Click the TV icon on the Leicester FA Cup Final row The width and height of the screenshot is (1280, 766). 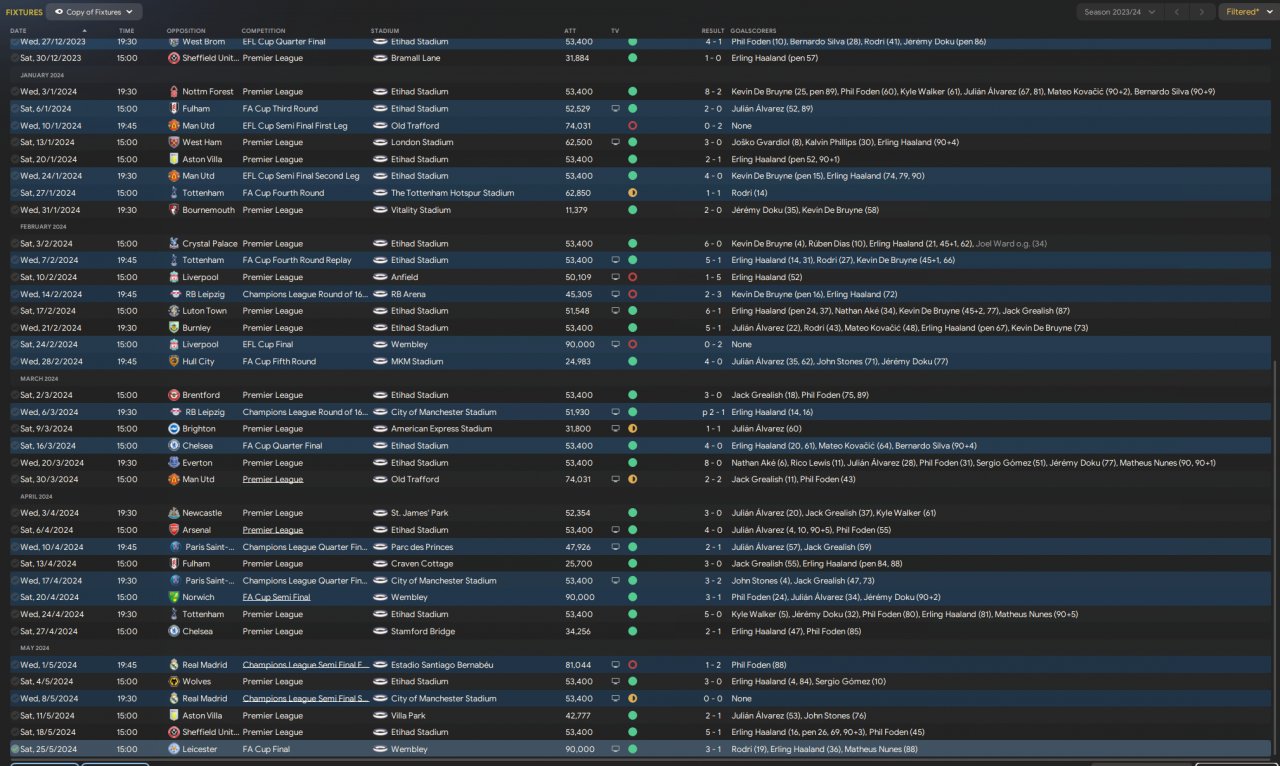coord(615,749)
